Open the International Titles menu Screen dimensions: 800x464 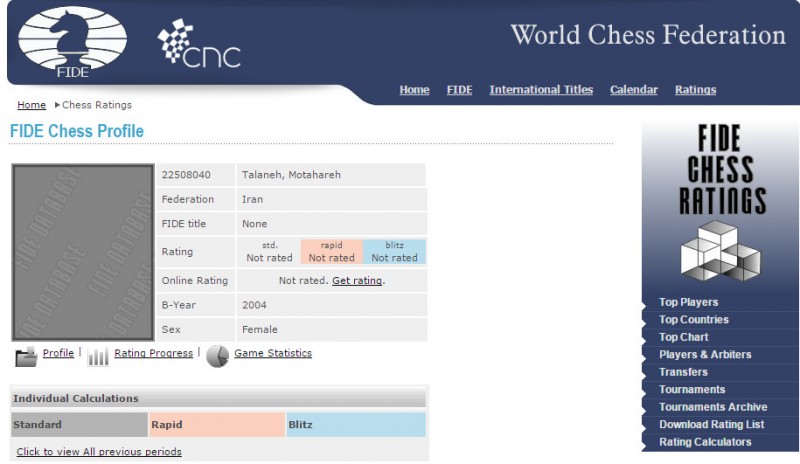pyautogui.click(x=541, y=90)
